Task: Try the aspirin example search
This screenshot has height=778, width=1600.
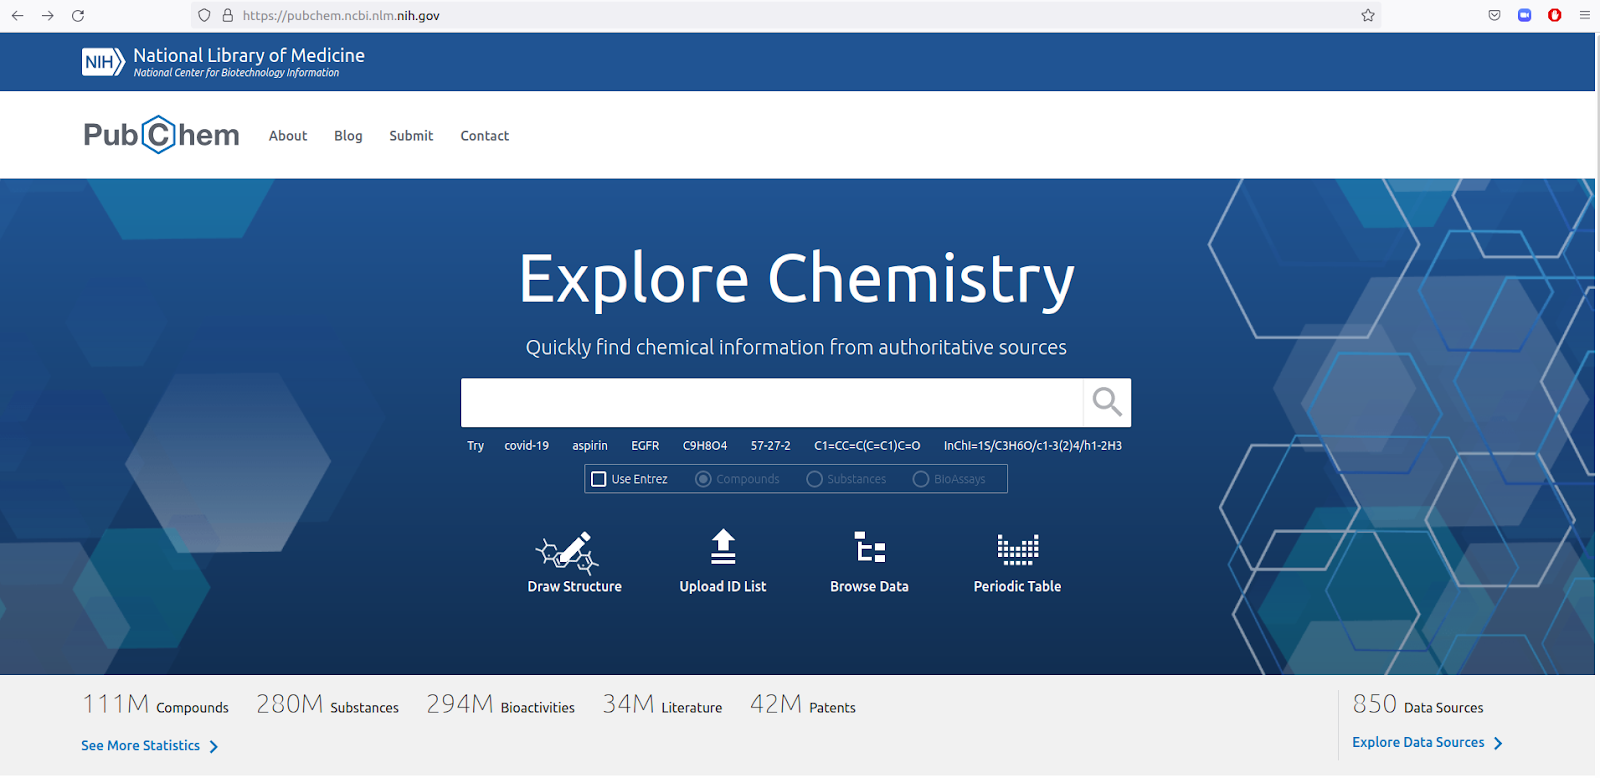Action: click(590, 446)
